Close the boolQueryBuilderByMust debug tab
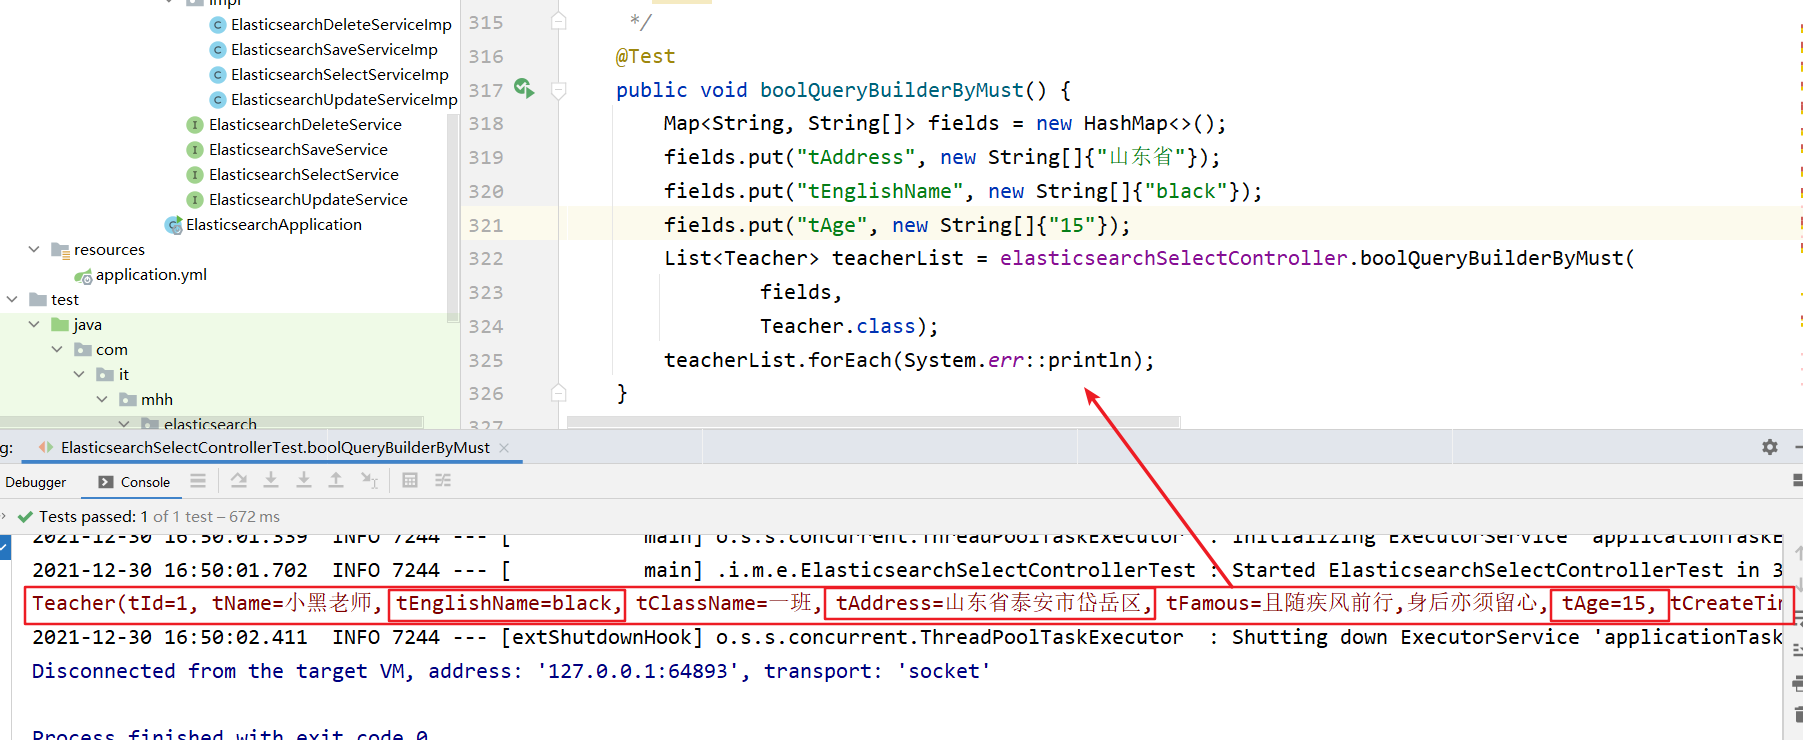This screenshot has width=1803, height=740. point(504,447)
